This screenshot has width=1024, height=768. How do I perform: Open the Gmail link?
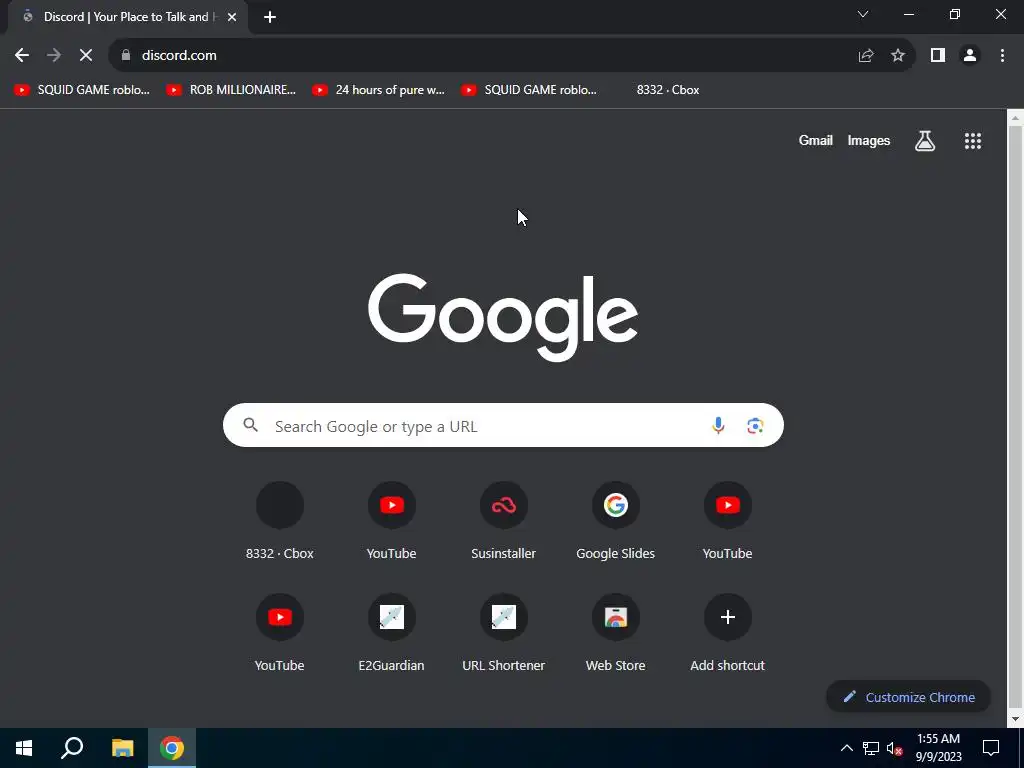[x=816, y=140]
